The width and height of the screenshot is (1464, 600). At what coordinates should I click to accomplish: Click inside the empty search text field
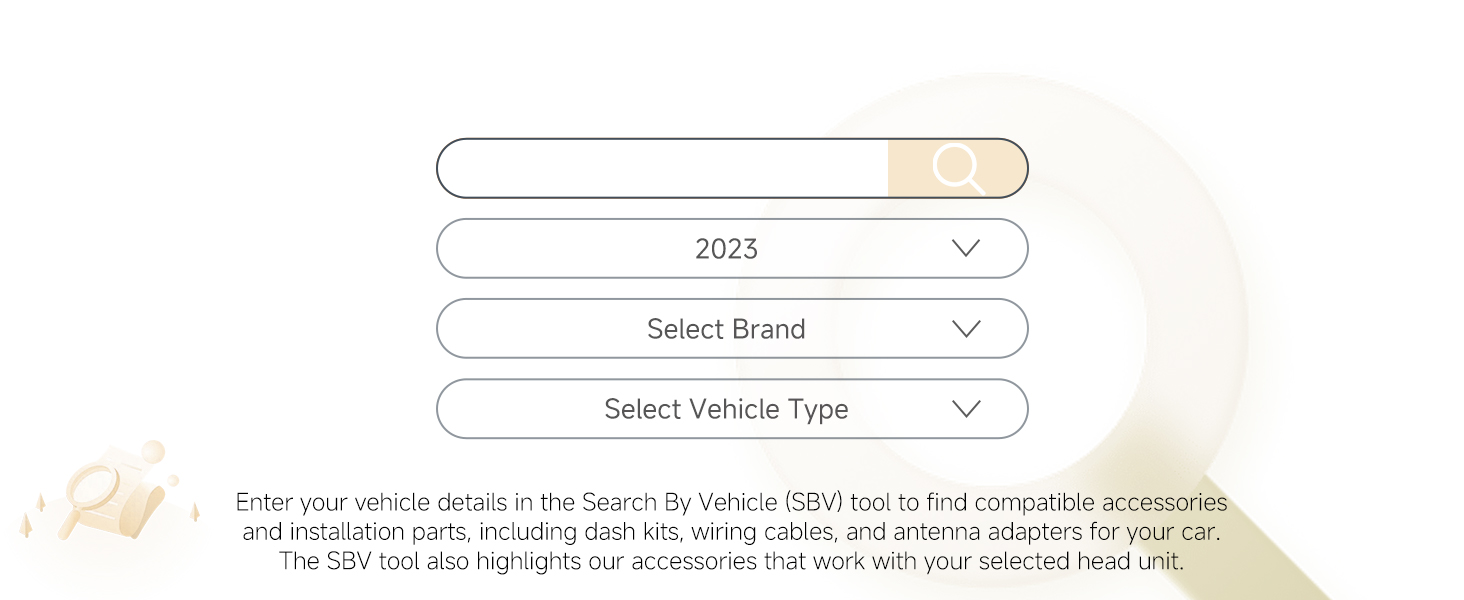pyautogui.click(x=662, y=168)
